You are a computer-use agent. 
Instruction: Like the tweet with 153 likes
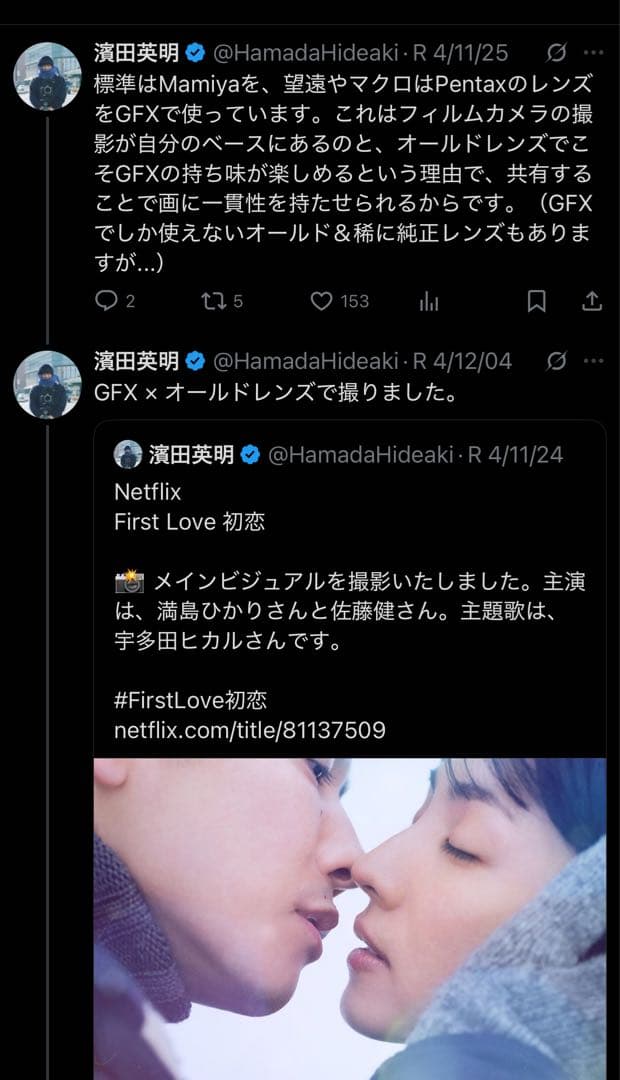[x=321, y=301]
